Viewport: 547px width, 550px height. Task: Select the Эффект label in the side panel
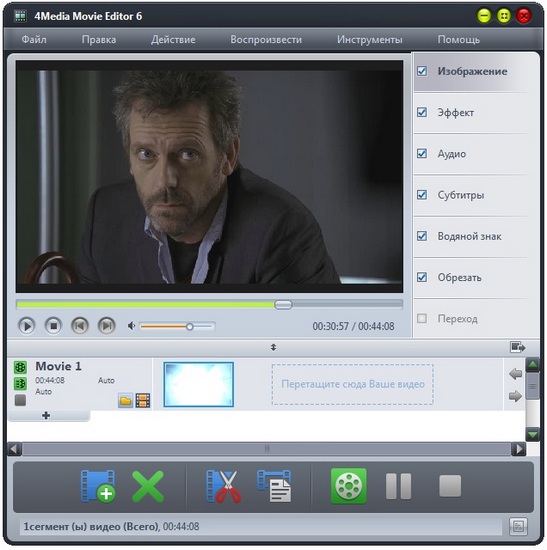455,113
